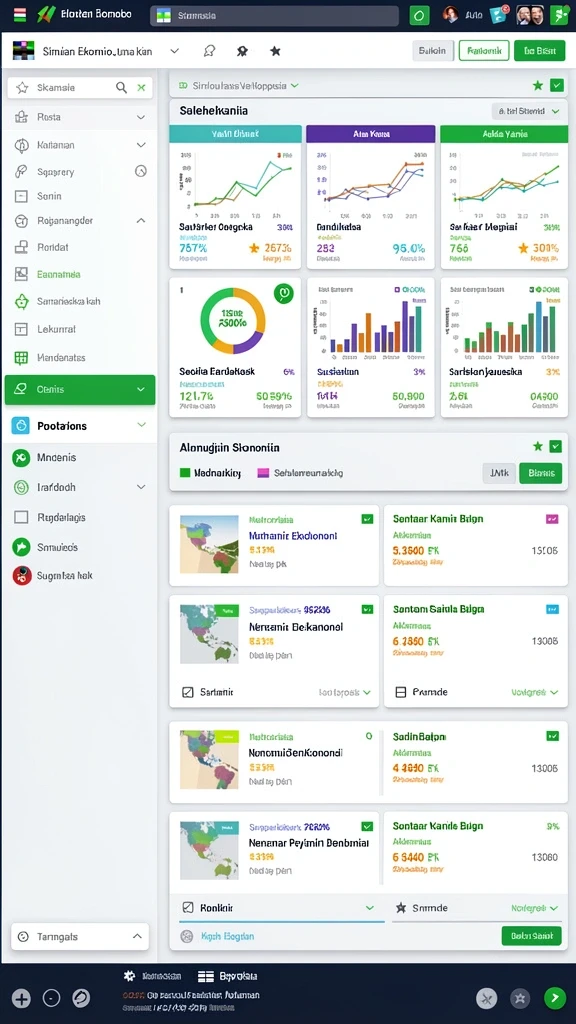Click the plus icon in the bottom bar
The image size is (576, 1024).
22,999
